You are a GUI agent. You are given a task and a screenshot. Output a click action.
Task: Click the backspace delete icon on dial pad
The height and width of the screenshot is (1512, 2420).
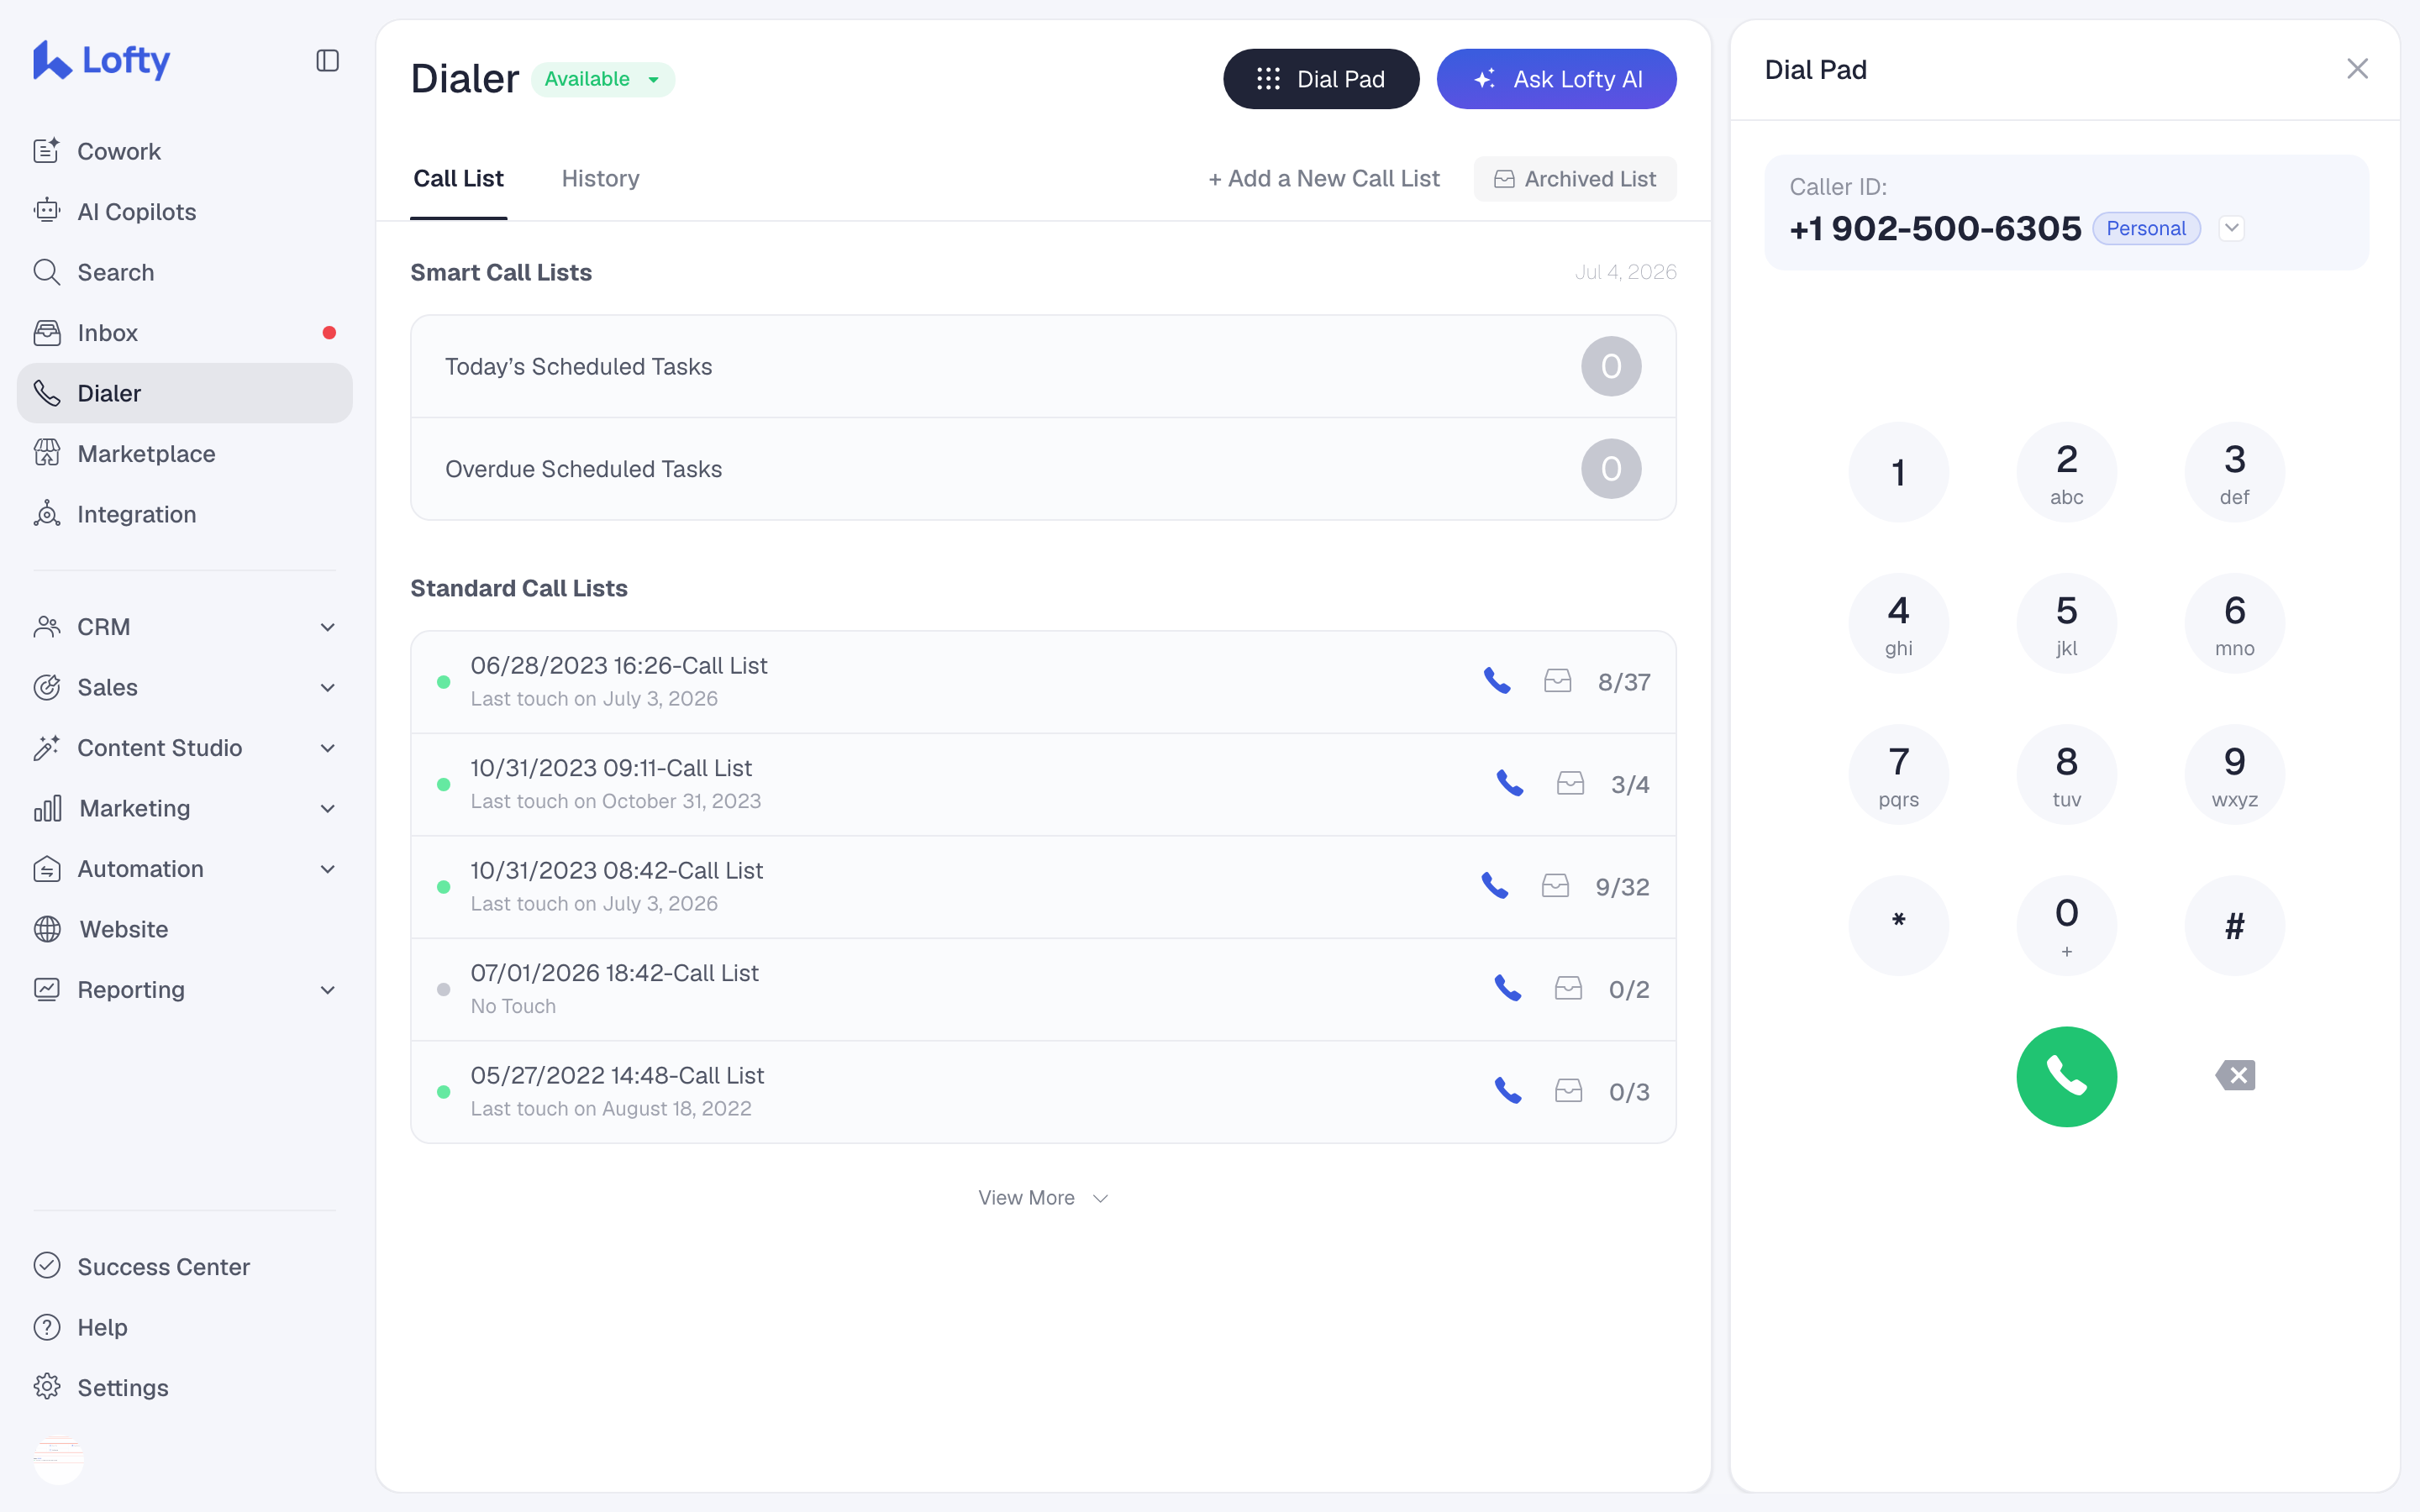click(2235, 1076)
